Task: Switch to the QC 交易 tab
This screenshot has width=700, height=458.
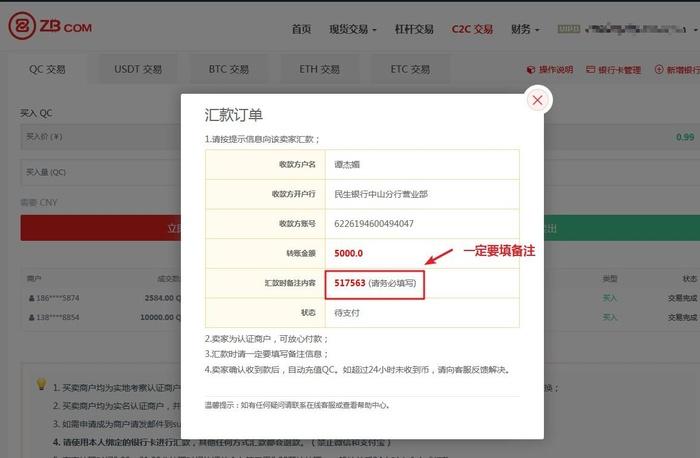Action: [47, 70]
